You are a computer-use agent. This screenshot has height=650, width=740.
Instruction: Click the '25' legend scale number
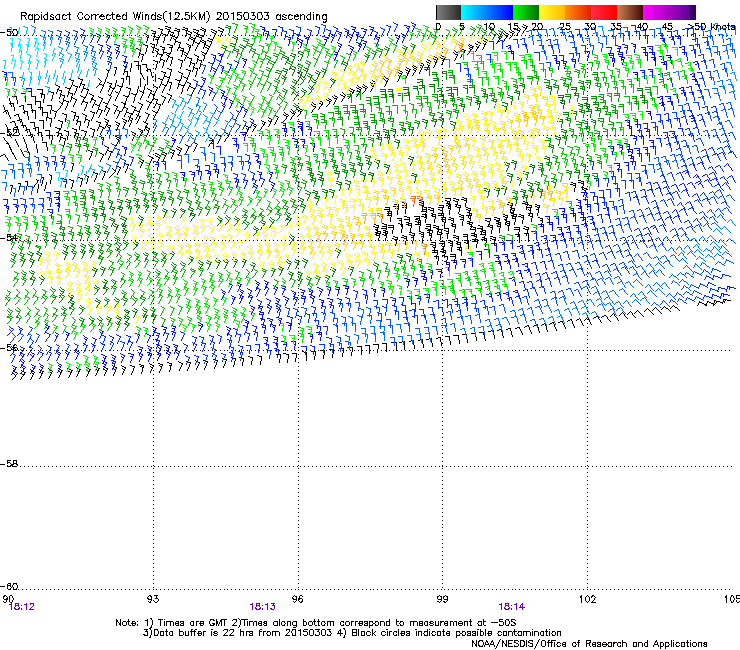565,27
